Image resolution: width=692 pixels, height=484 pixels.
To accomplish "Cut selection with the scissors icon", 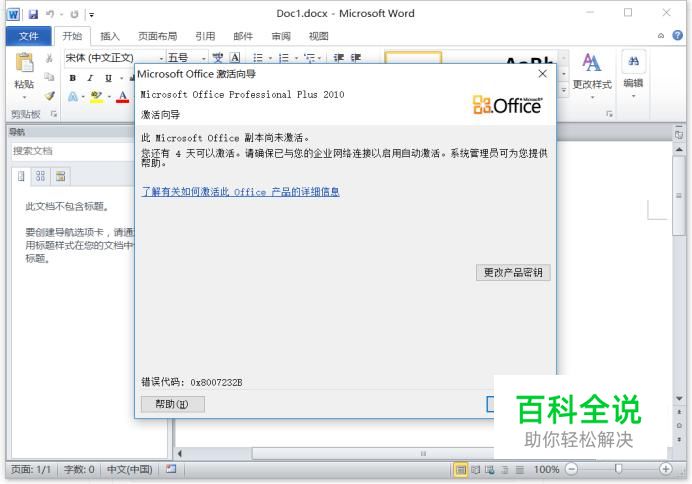I will click(49, 58).
